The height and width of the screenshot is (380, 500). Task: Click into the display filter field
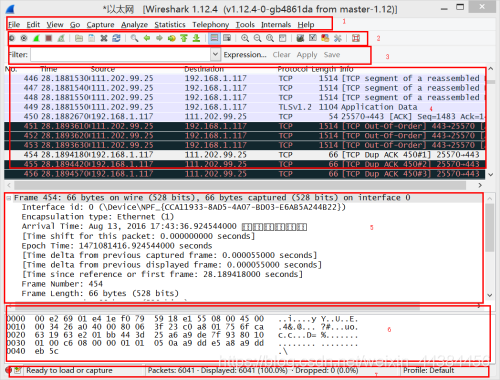[x=121, y=55]
